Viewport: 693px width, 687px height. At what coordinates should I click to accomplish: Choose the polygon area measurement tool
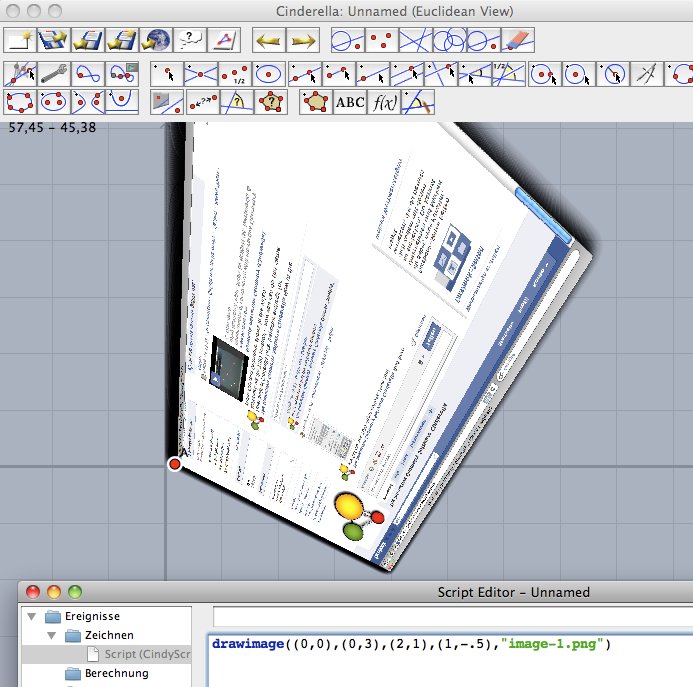pyautogui.click(x=271, y=102)
